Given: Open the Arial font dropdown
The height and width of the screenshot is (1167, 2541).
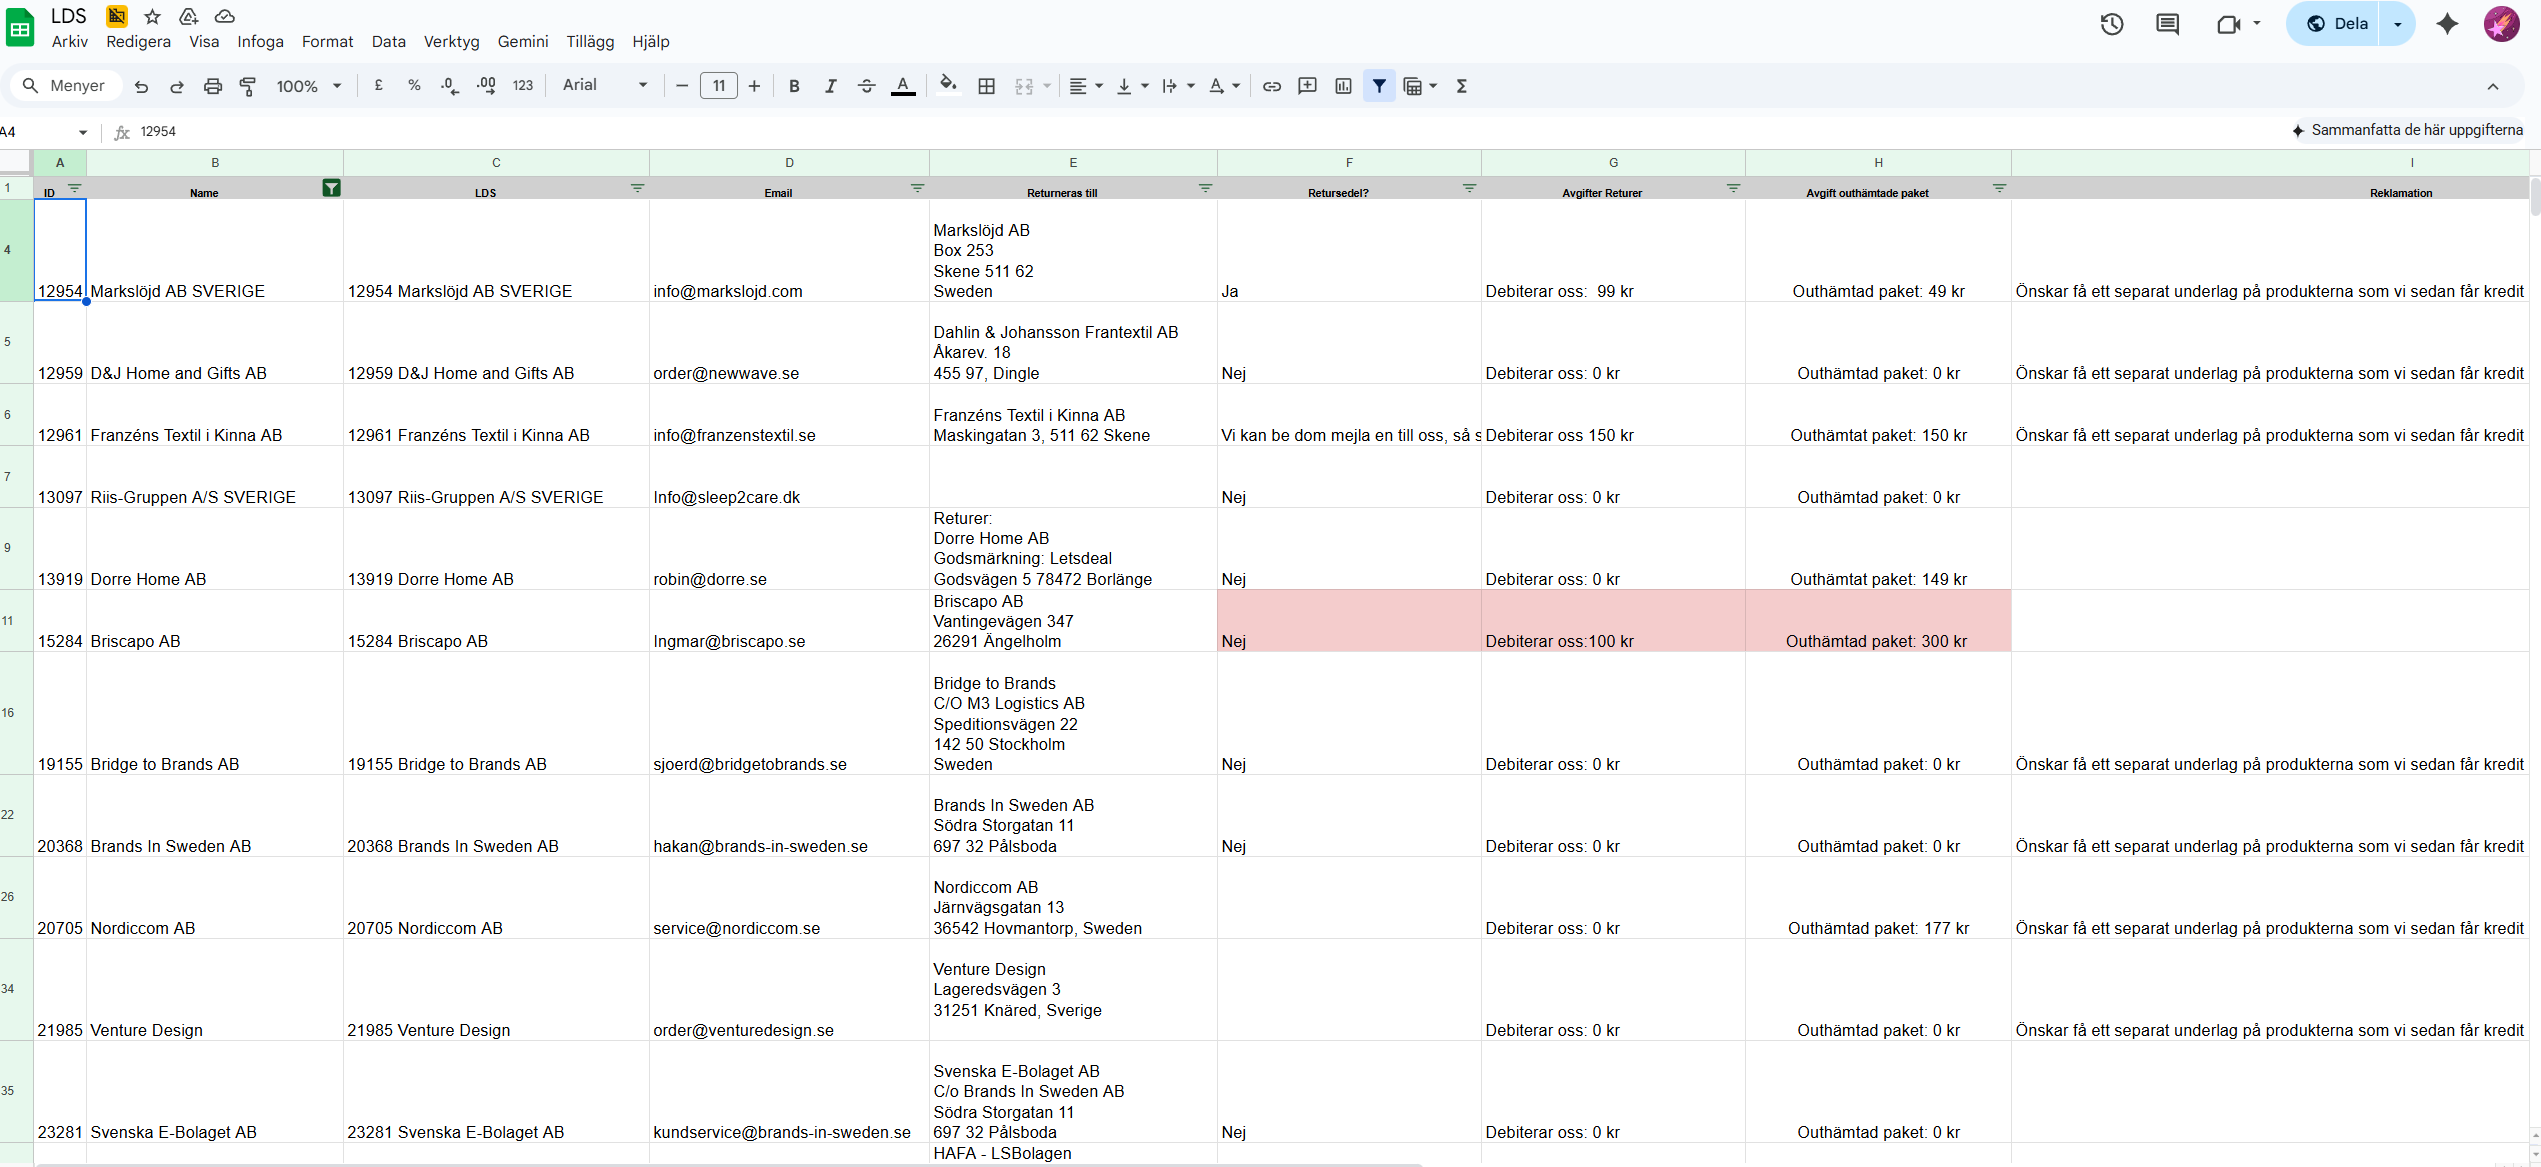Looking at the screenshot, I should 604,86.
